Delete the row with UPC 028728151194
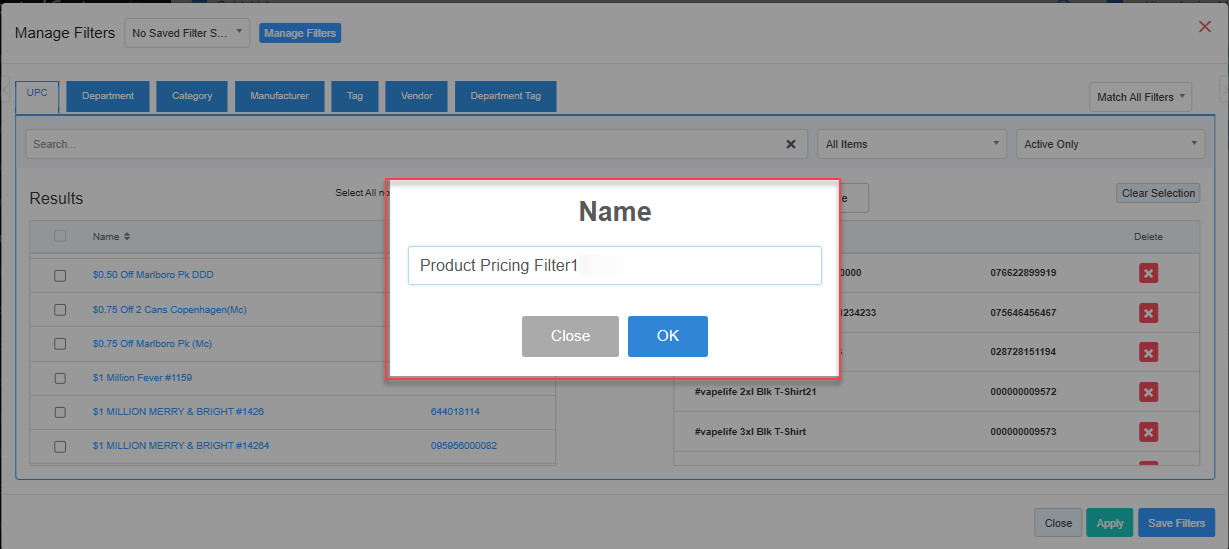The image size is (1229, 549). [1148, 352]
